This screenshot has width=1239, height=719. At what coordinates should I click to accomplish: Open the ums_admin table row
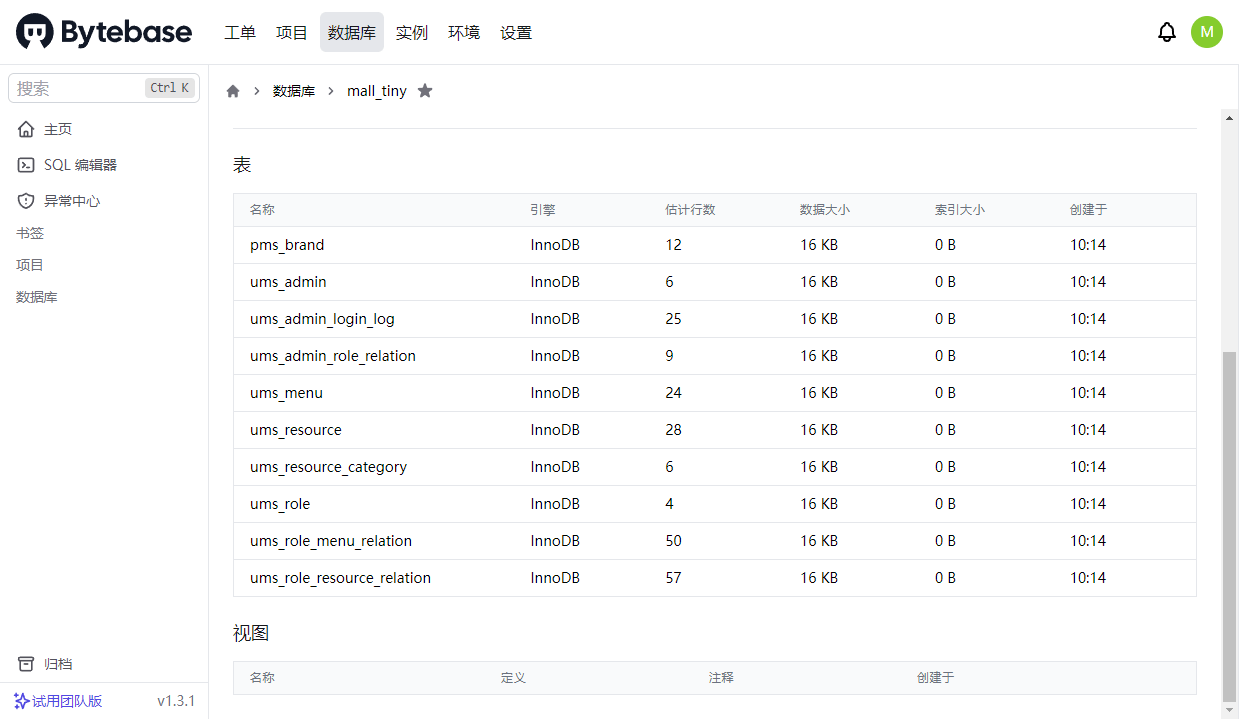tap(288, 282)
